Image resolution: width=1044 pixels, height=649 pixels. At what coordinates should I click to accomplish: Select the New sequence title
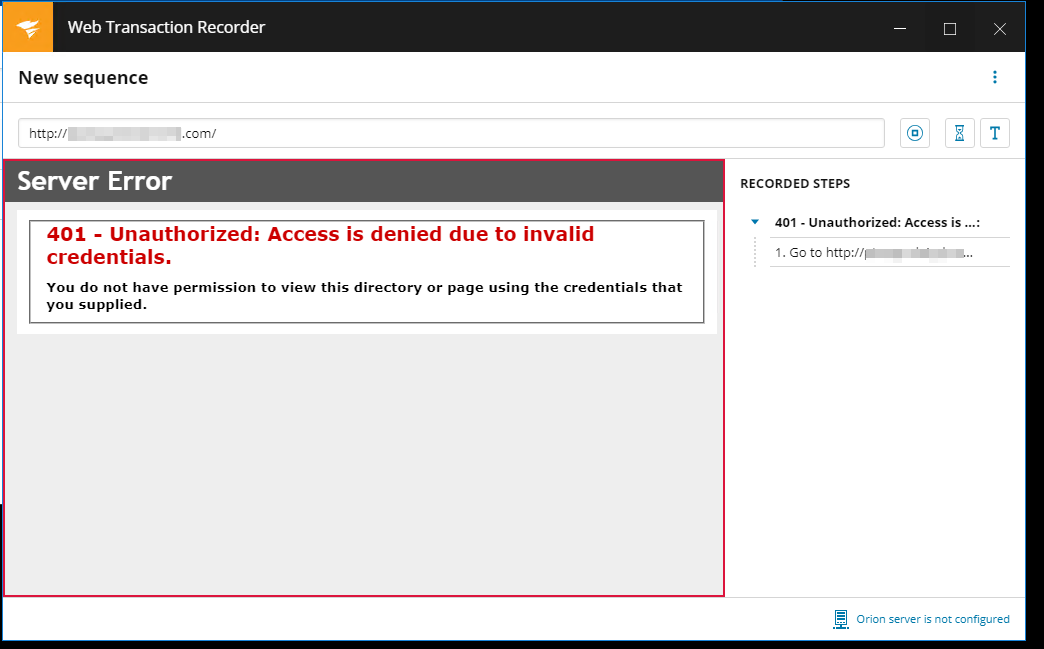(x=83, y=77)
